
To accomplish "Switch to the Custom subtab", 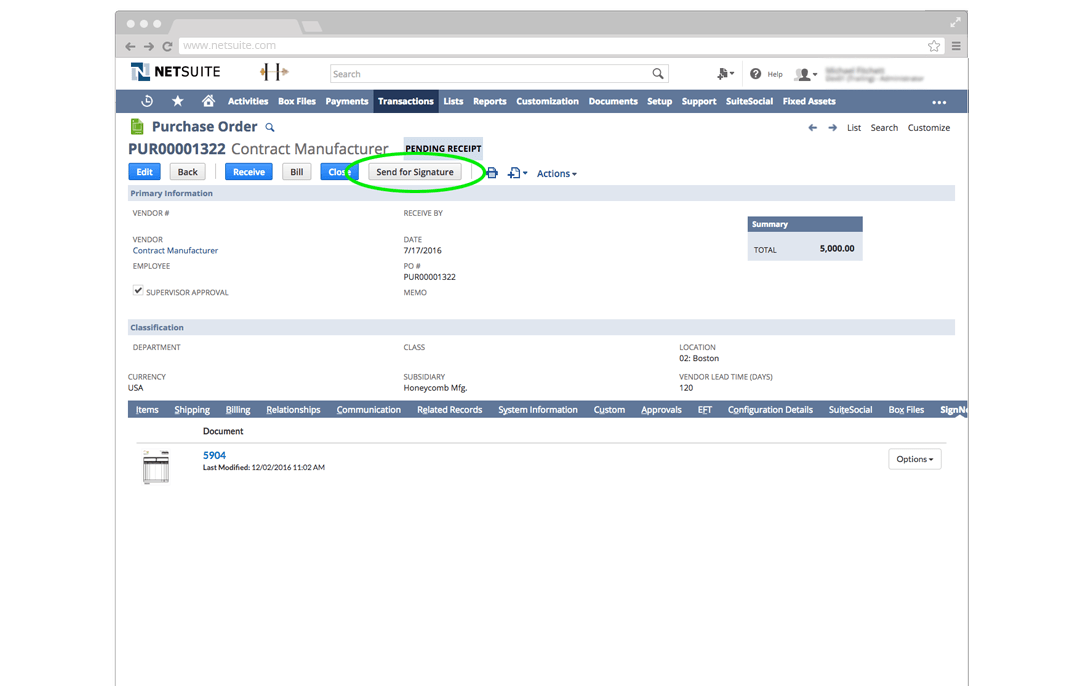I will pyautogui.click(x=610, y=410).
